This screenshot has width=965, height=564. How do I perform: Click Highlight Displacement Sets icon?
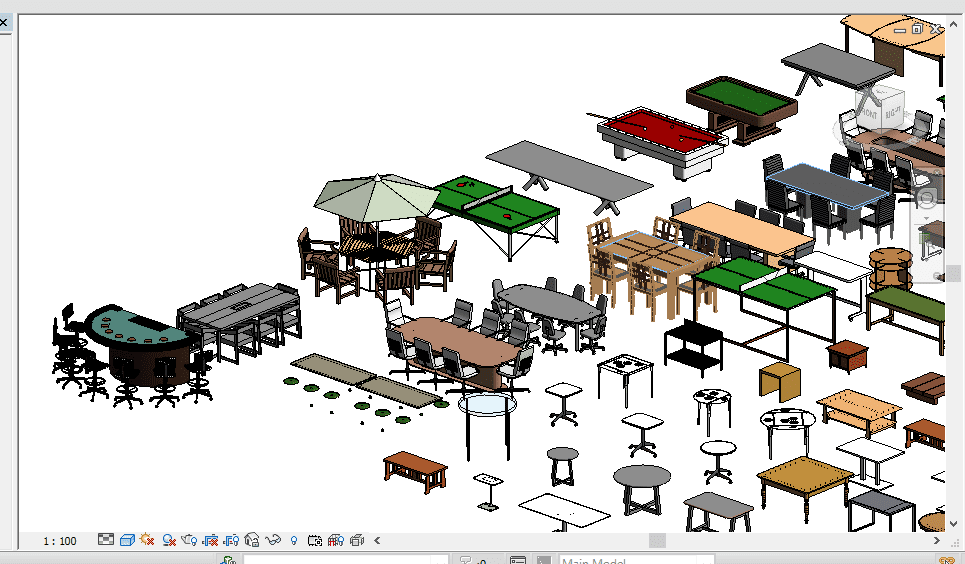pyautogui.click(x=357, y=540)
